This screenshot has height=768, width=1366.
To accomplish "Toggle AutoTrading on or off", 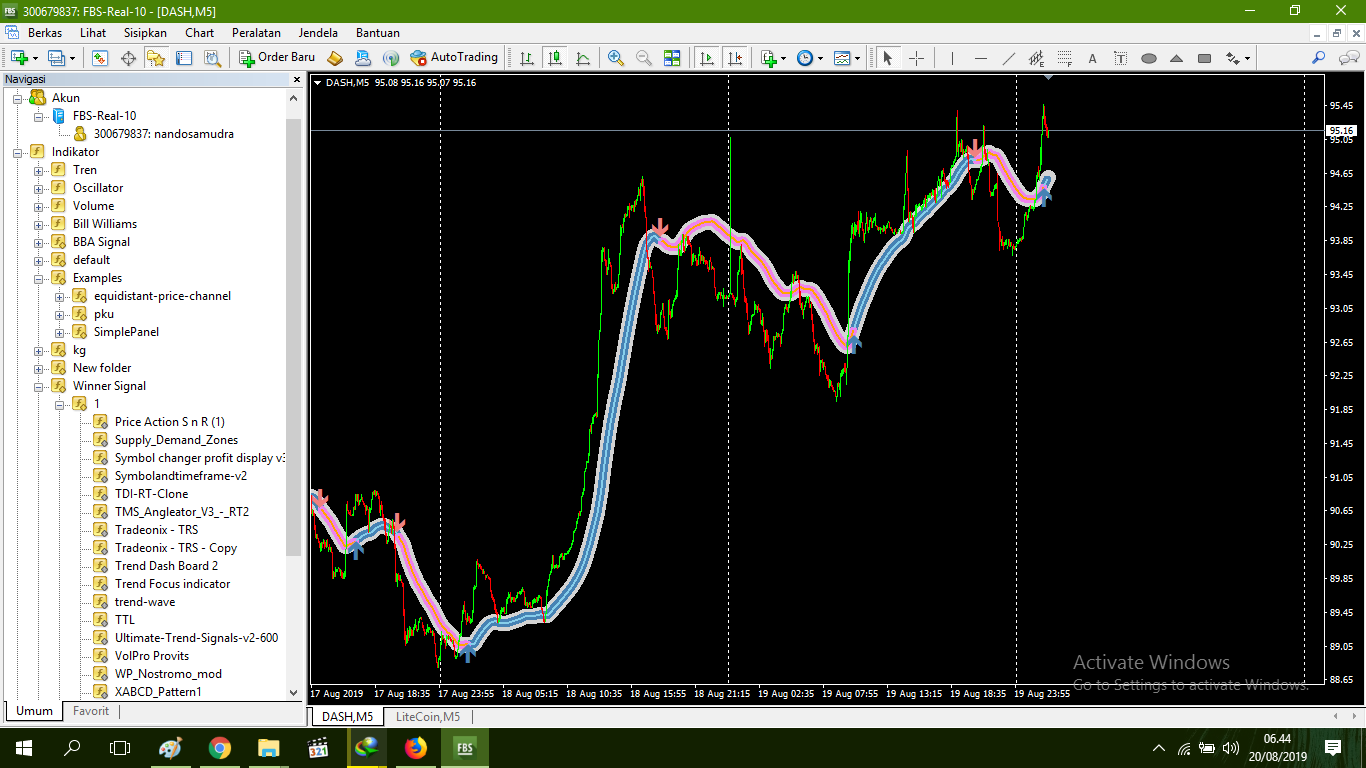I will click(450, 57).
